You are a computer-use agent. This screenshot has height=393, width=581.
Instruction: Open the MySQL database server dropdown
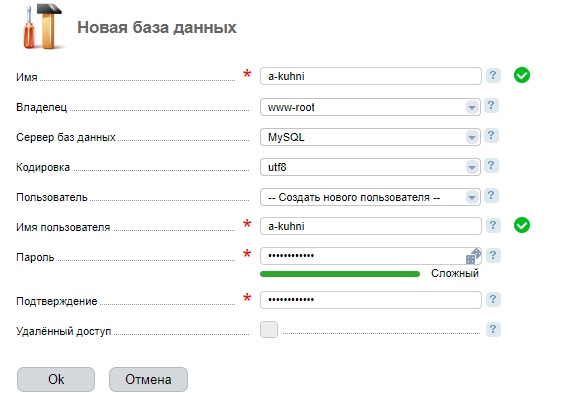point(371,137)
